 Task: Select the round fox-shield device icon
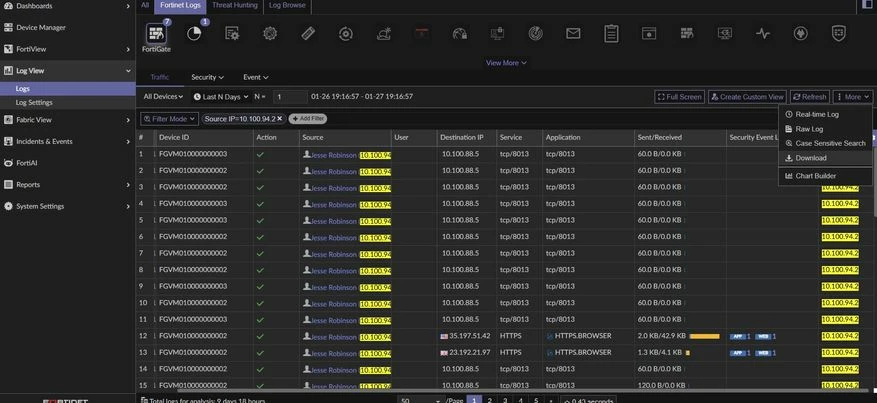click(x=801, y=34)
